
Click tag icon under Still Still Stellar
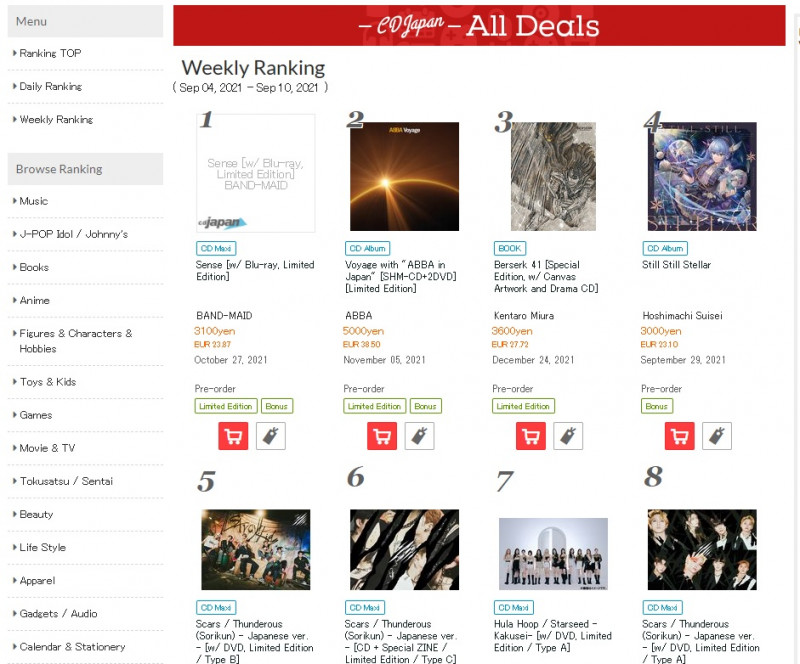pos(717,436)
